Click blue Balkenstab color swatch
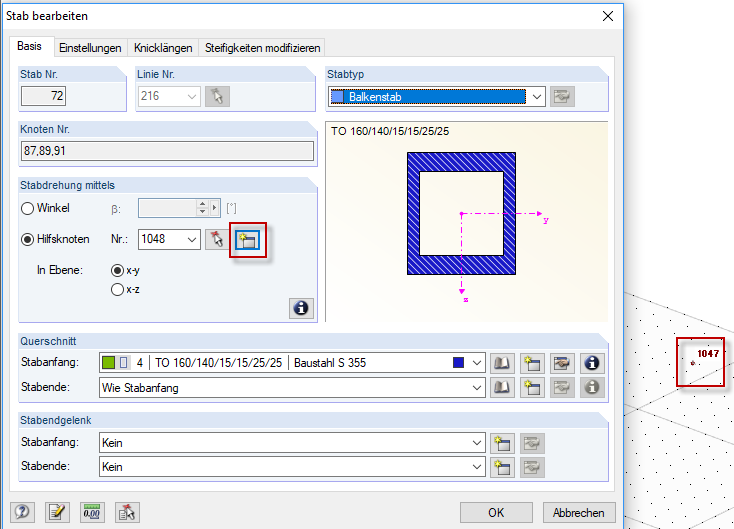 click(x=337, y=97)
